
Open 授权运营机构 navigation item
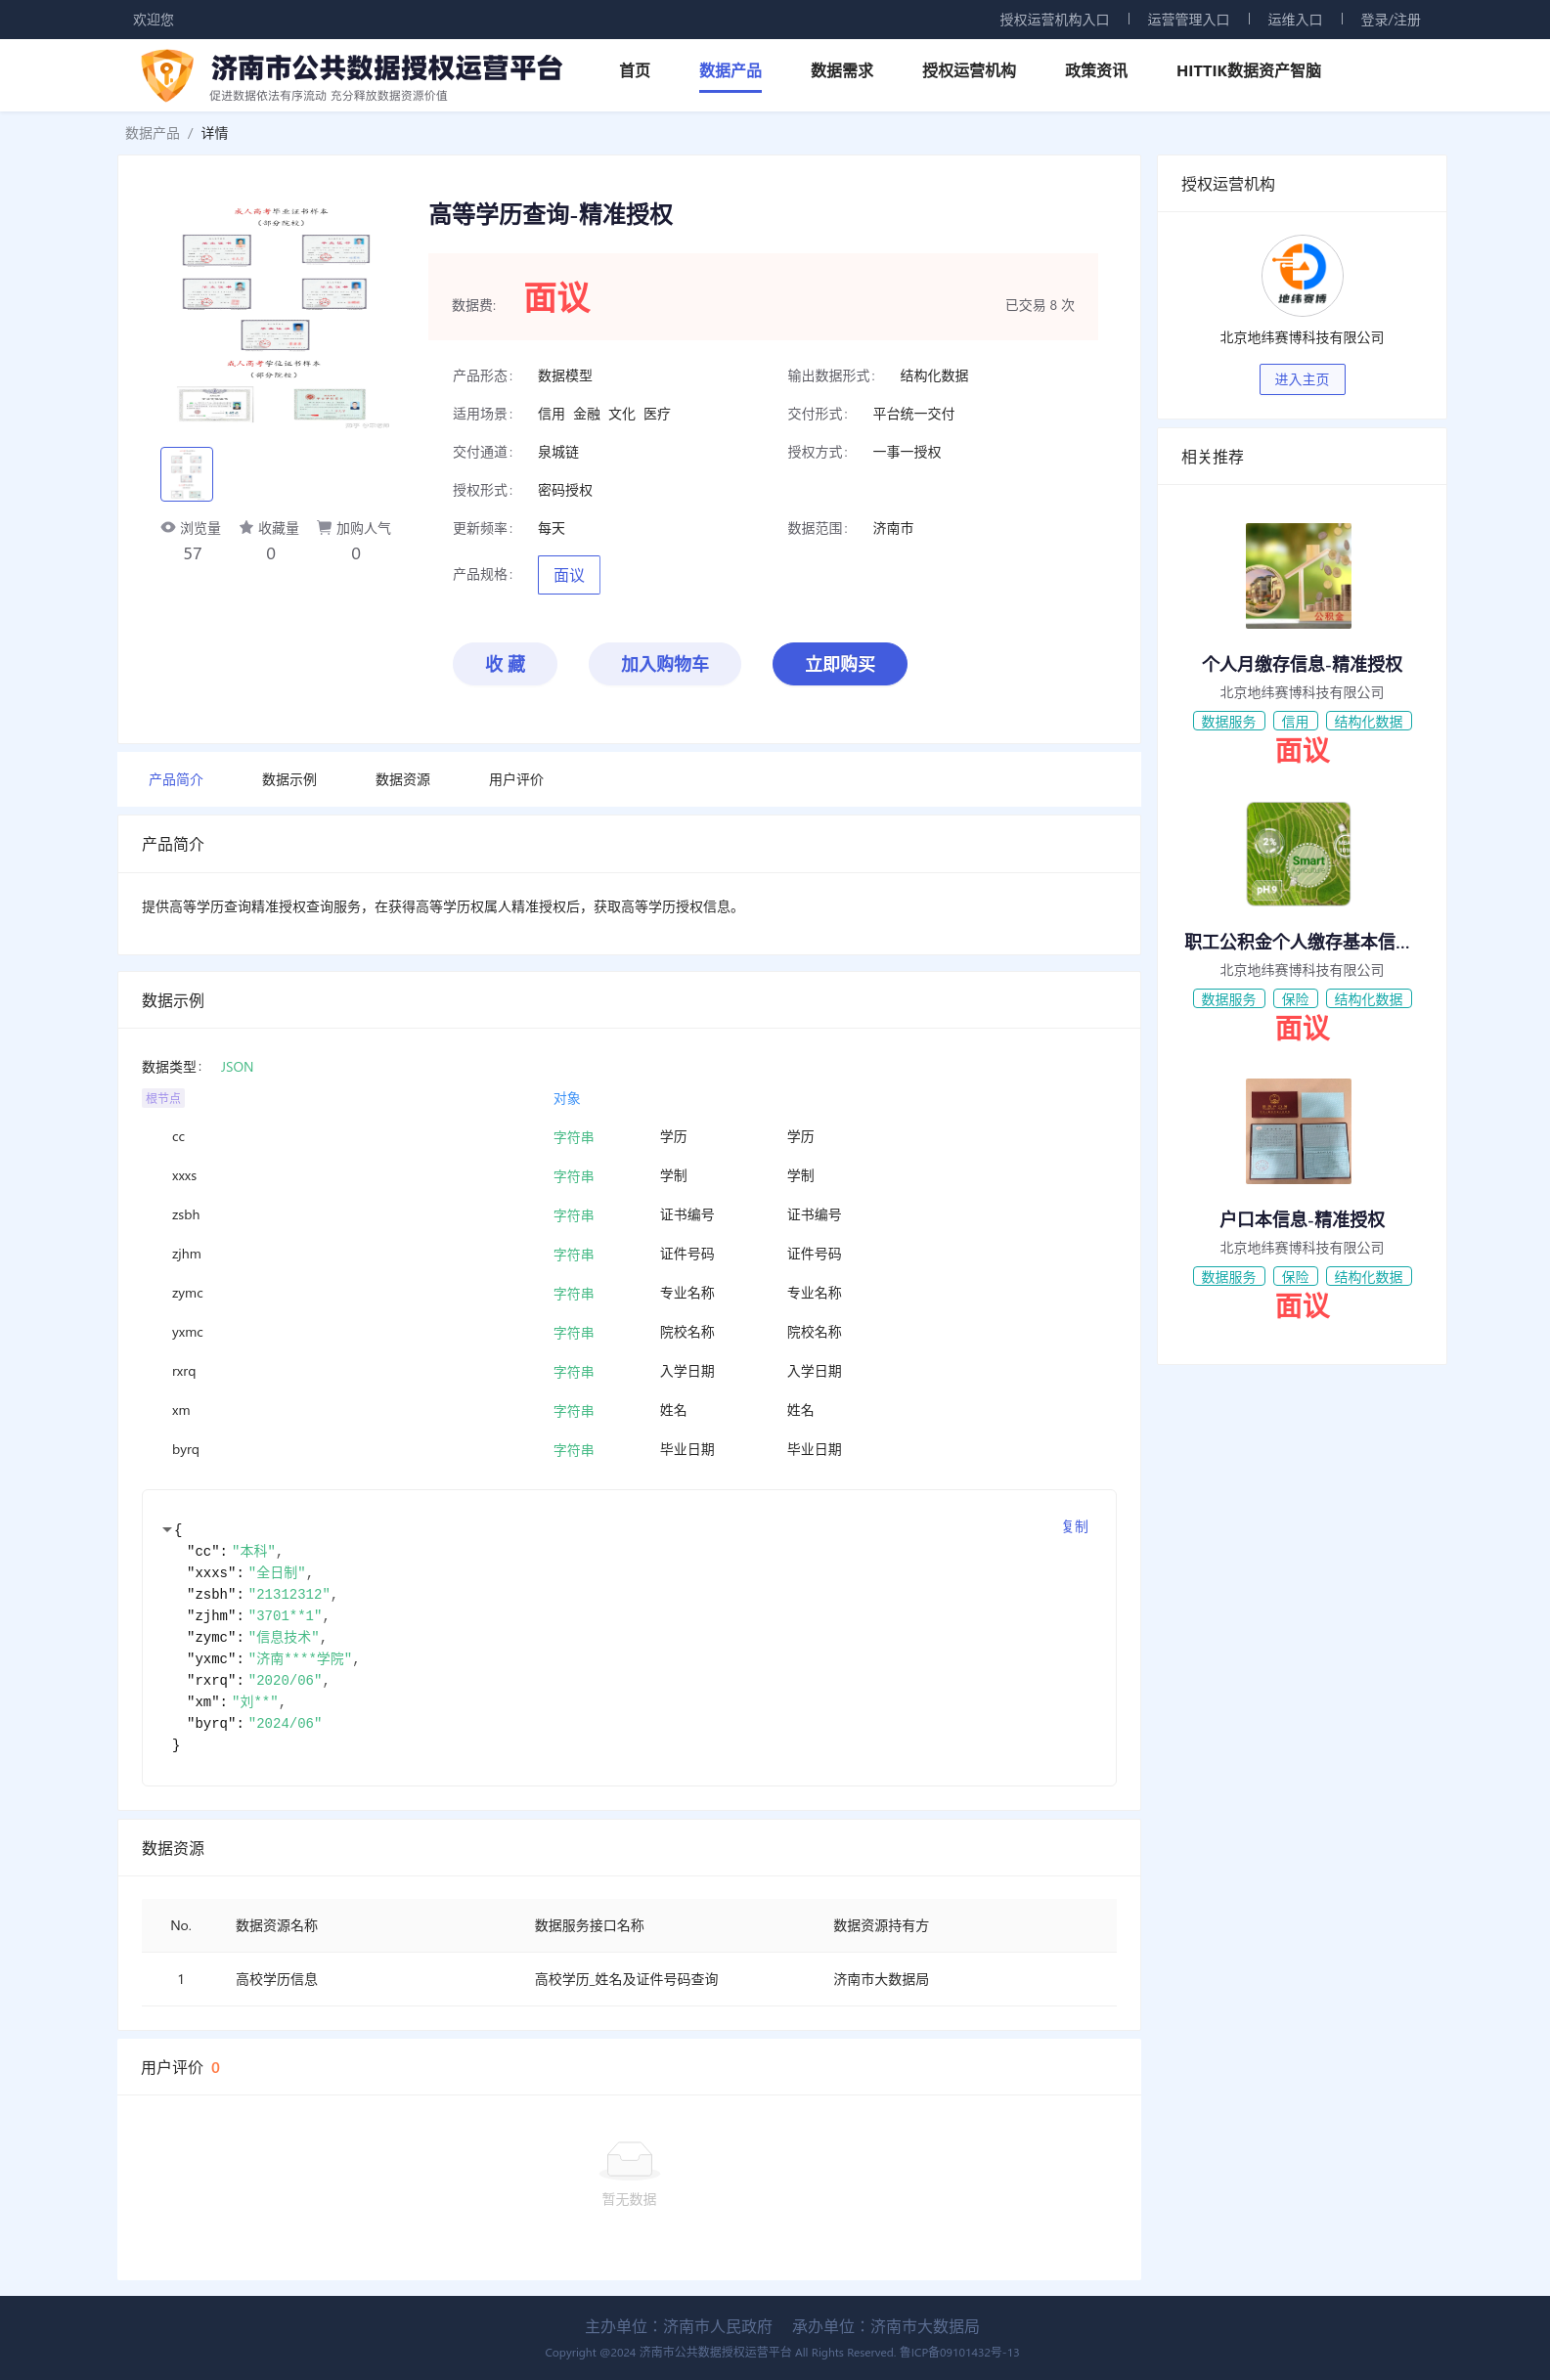[968, 70]
